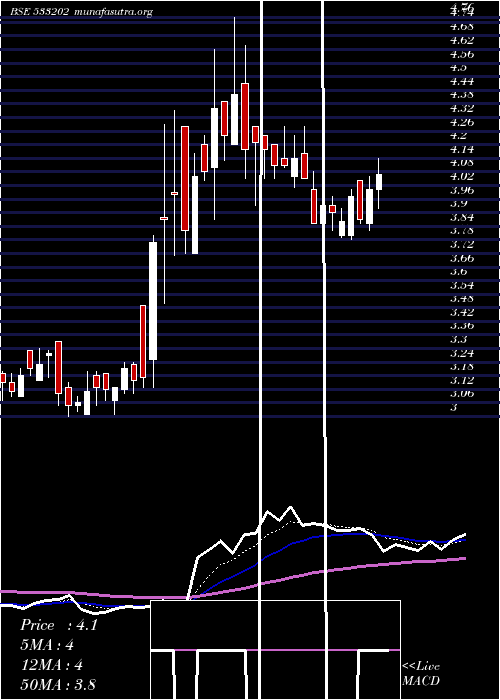Click the BSE 533202 munafasutra.org title
Screen dimensions: 500x700
click(x=82, y=12)
